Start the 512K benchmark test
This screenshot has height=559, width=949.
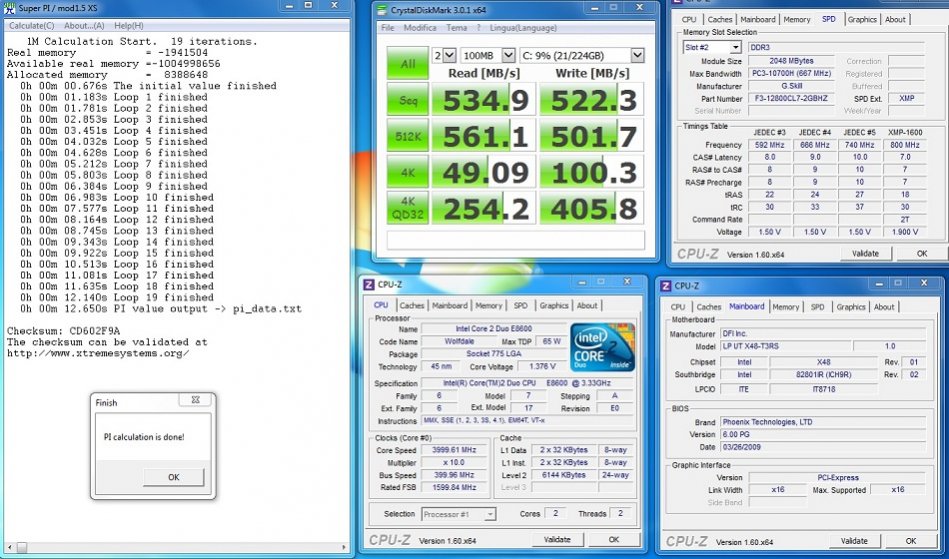pyautogui.click(x=407, y=136)
